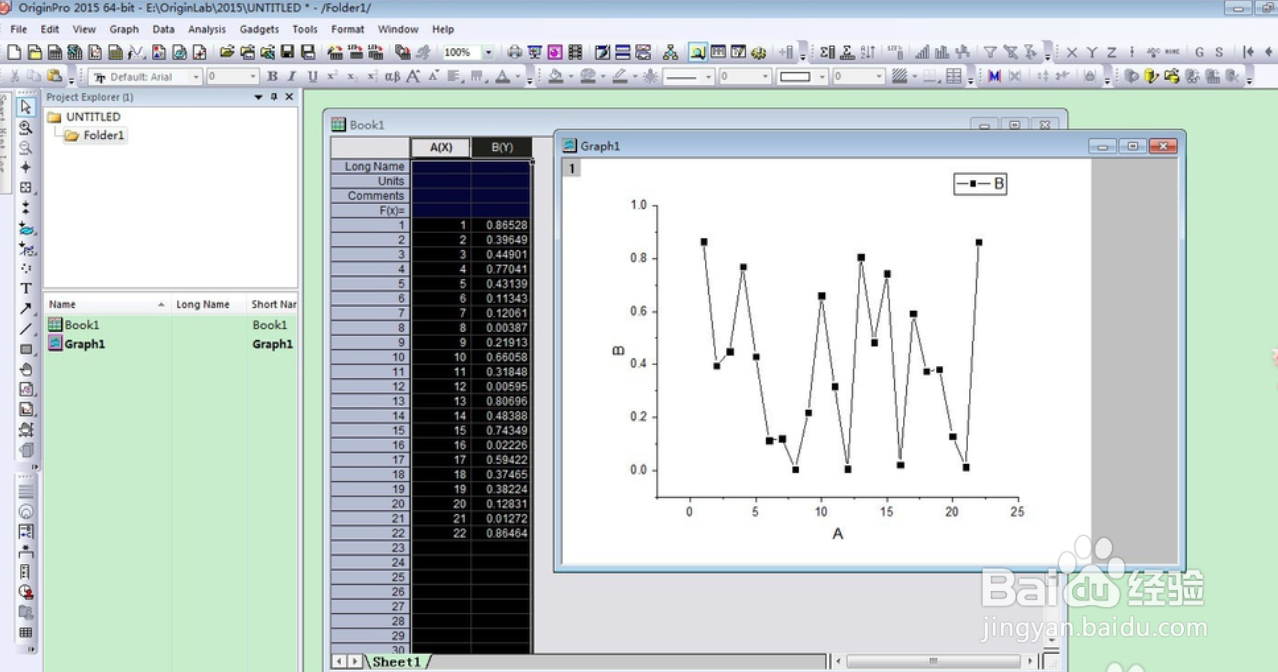
Task: Click the X axis title A
Action: 838,534
